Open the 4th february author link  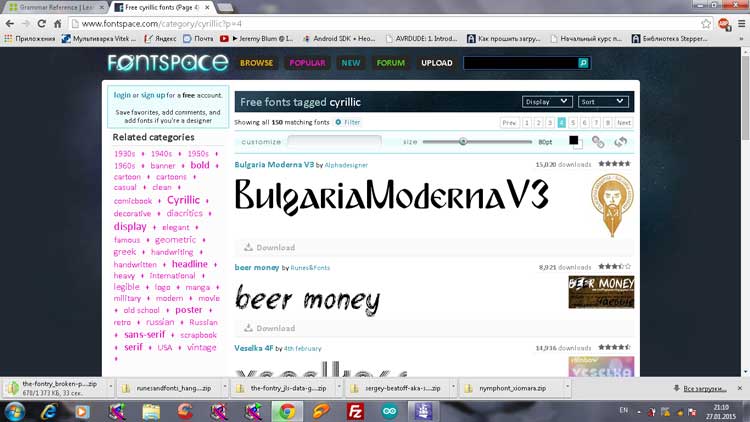(302, 348)
